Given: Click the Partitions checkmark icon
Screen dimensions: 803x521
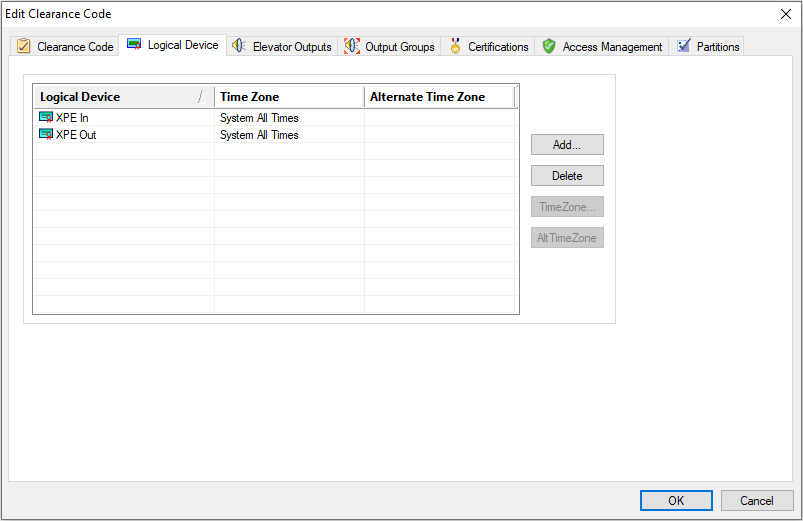Looking at the screenshot, I should (x=684, y=46).
